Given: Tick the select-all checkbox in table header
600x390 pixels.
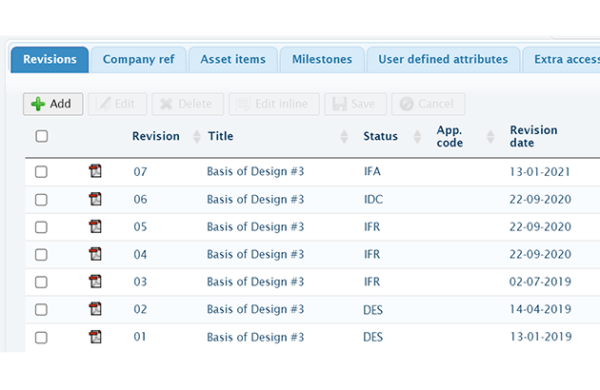Looking at the screenshot, I should tap(41, 136).
